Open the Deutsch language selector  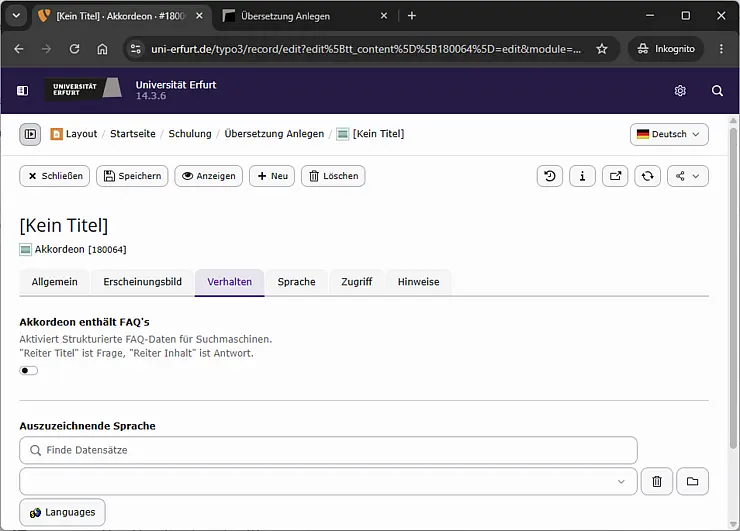[669, 134]
